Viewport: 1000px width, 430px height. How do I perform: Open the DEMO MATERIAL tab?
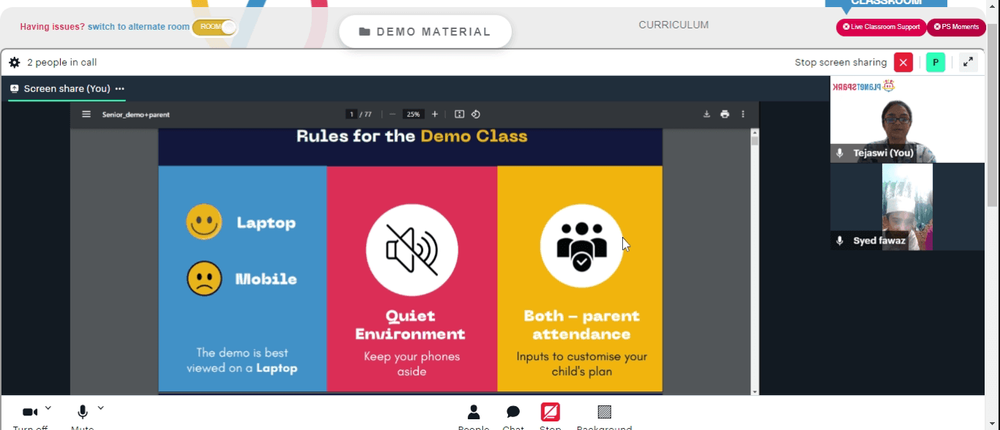click(x=425, y=32)
